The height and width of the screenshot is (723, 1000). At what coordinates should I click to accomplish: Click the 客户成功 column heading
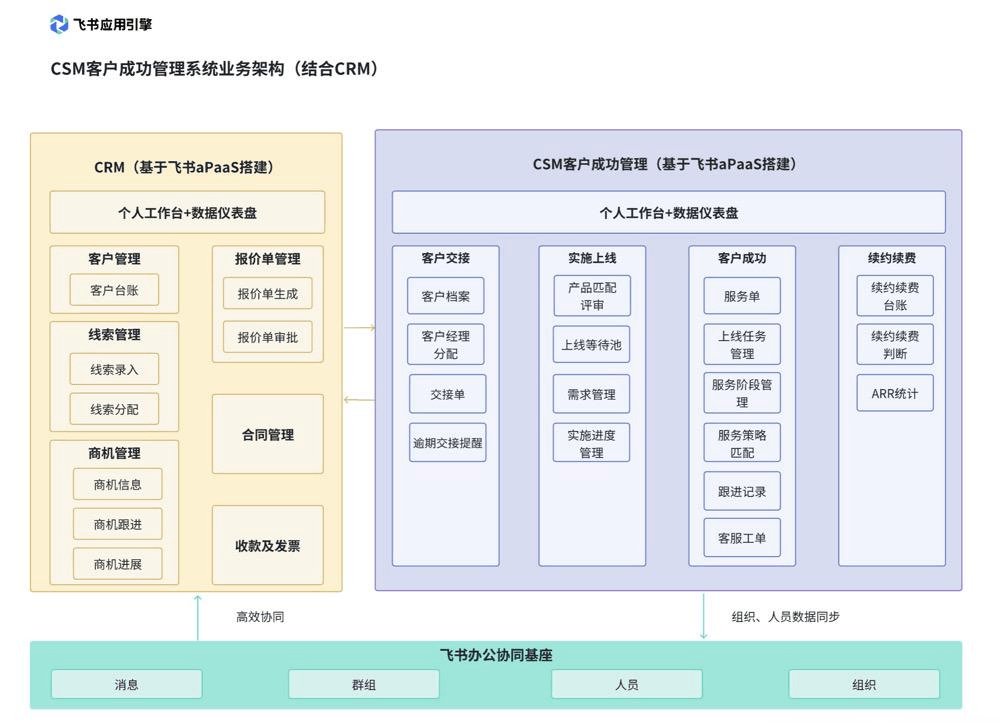[742, 258]
